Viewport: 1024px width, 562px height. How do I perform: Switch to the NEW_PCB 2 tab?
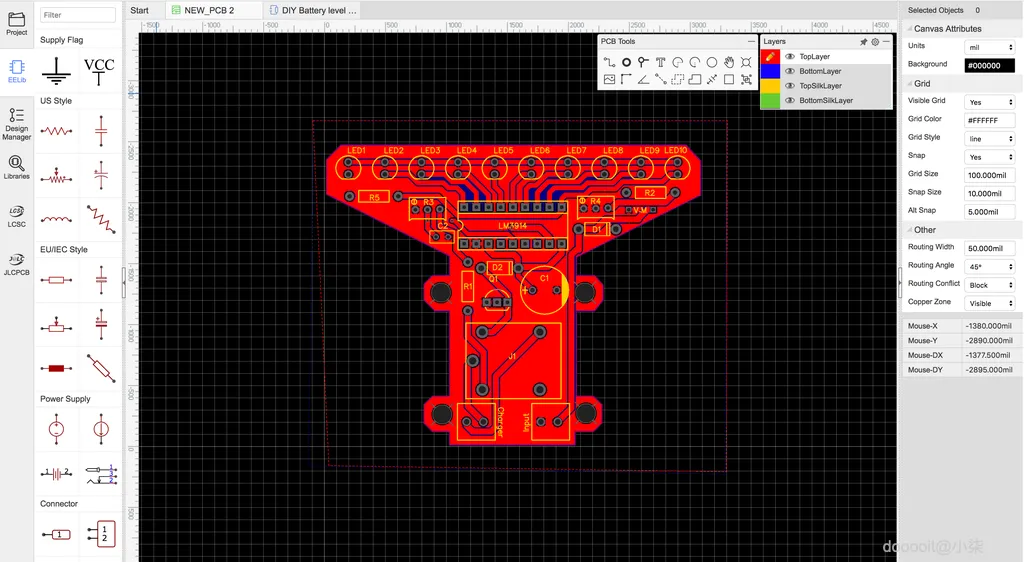(x=210, y=10)
